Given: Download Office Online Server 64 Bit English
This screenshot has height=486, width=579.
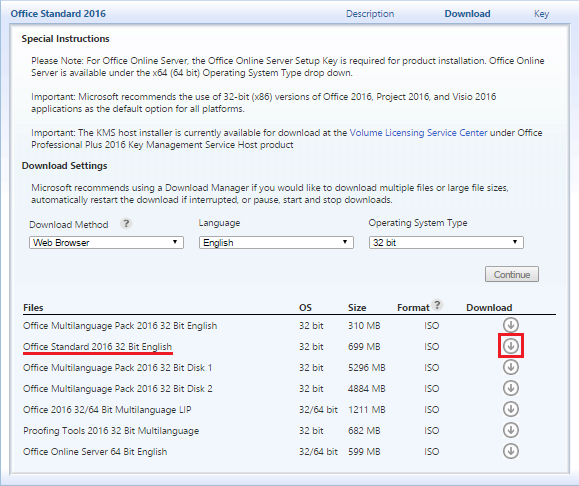Looking at the screenshot, I should (511, 451).
